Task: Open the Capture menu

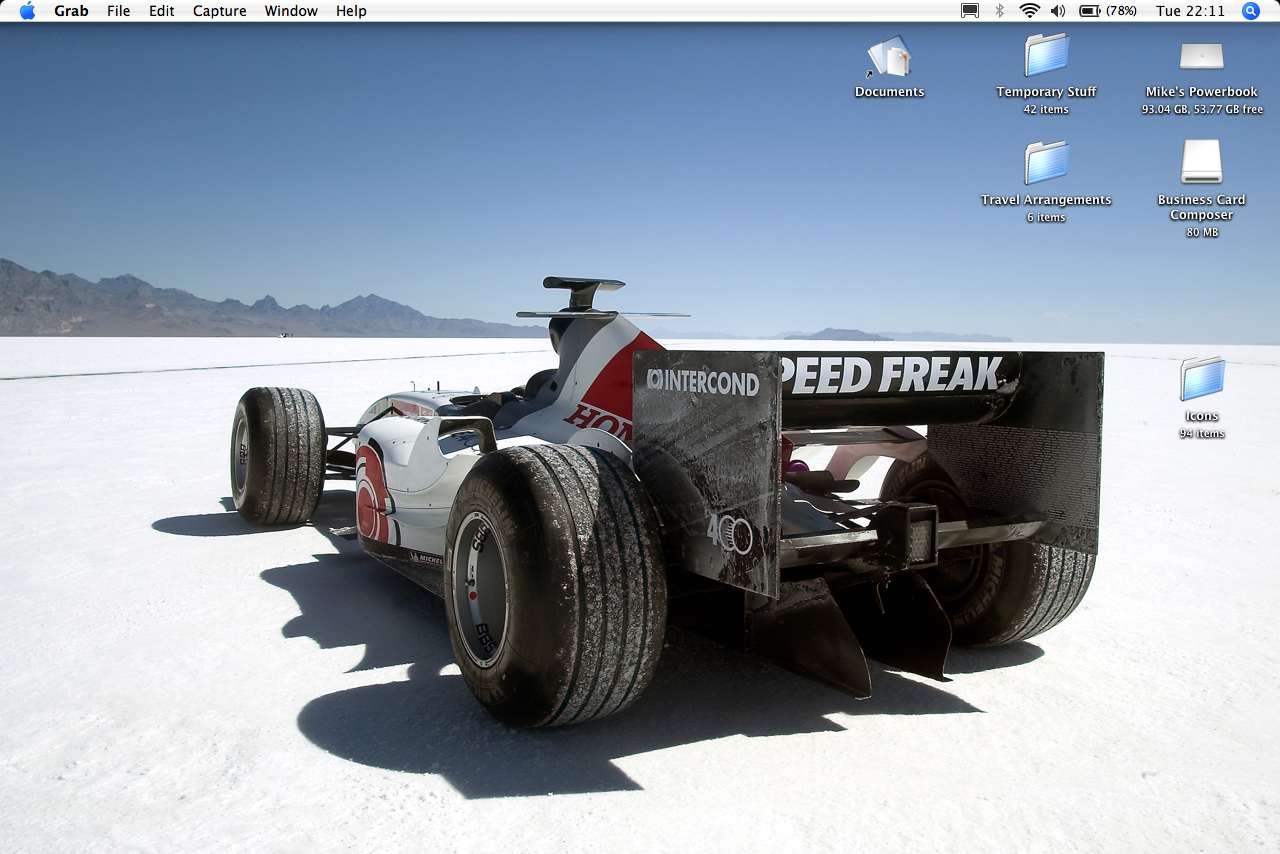Action: pyautogui.click(x=219, y=11)
